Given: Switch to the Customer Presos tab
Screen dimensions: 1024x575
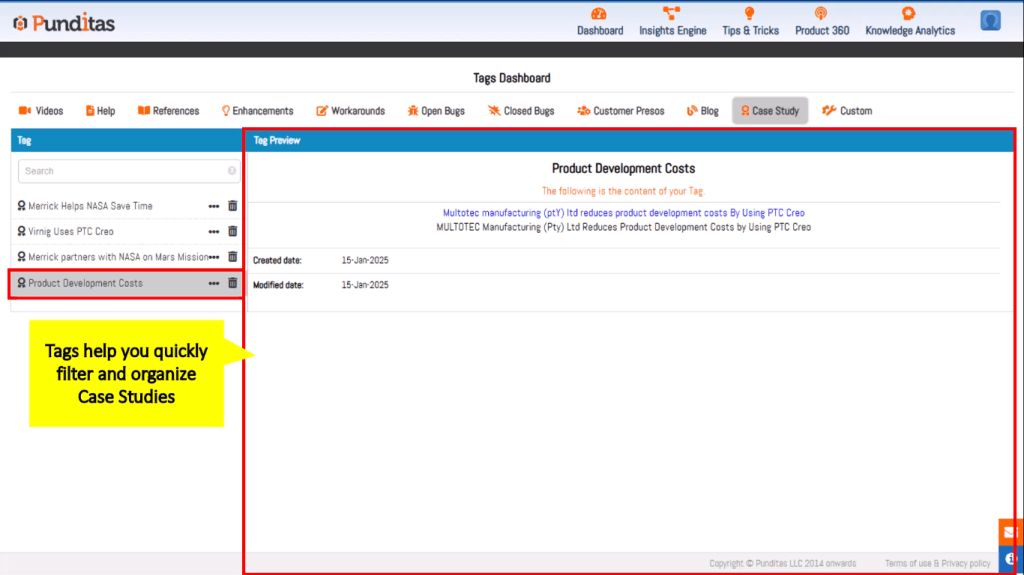Looking at the screenshot, I should pos(620,111).
